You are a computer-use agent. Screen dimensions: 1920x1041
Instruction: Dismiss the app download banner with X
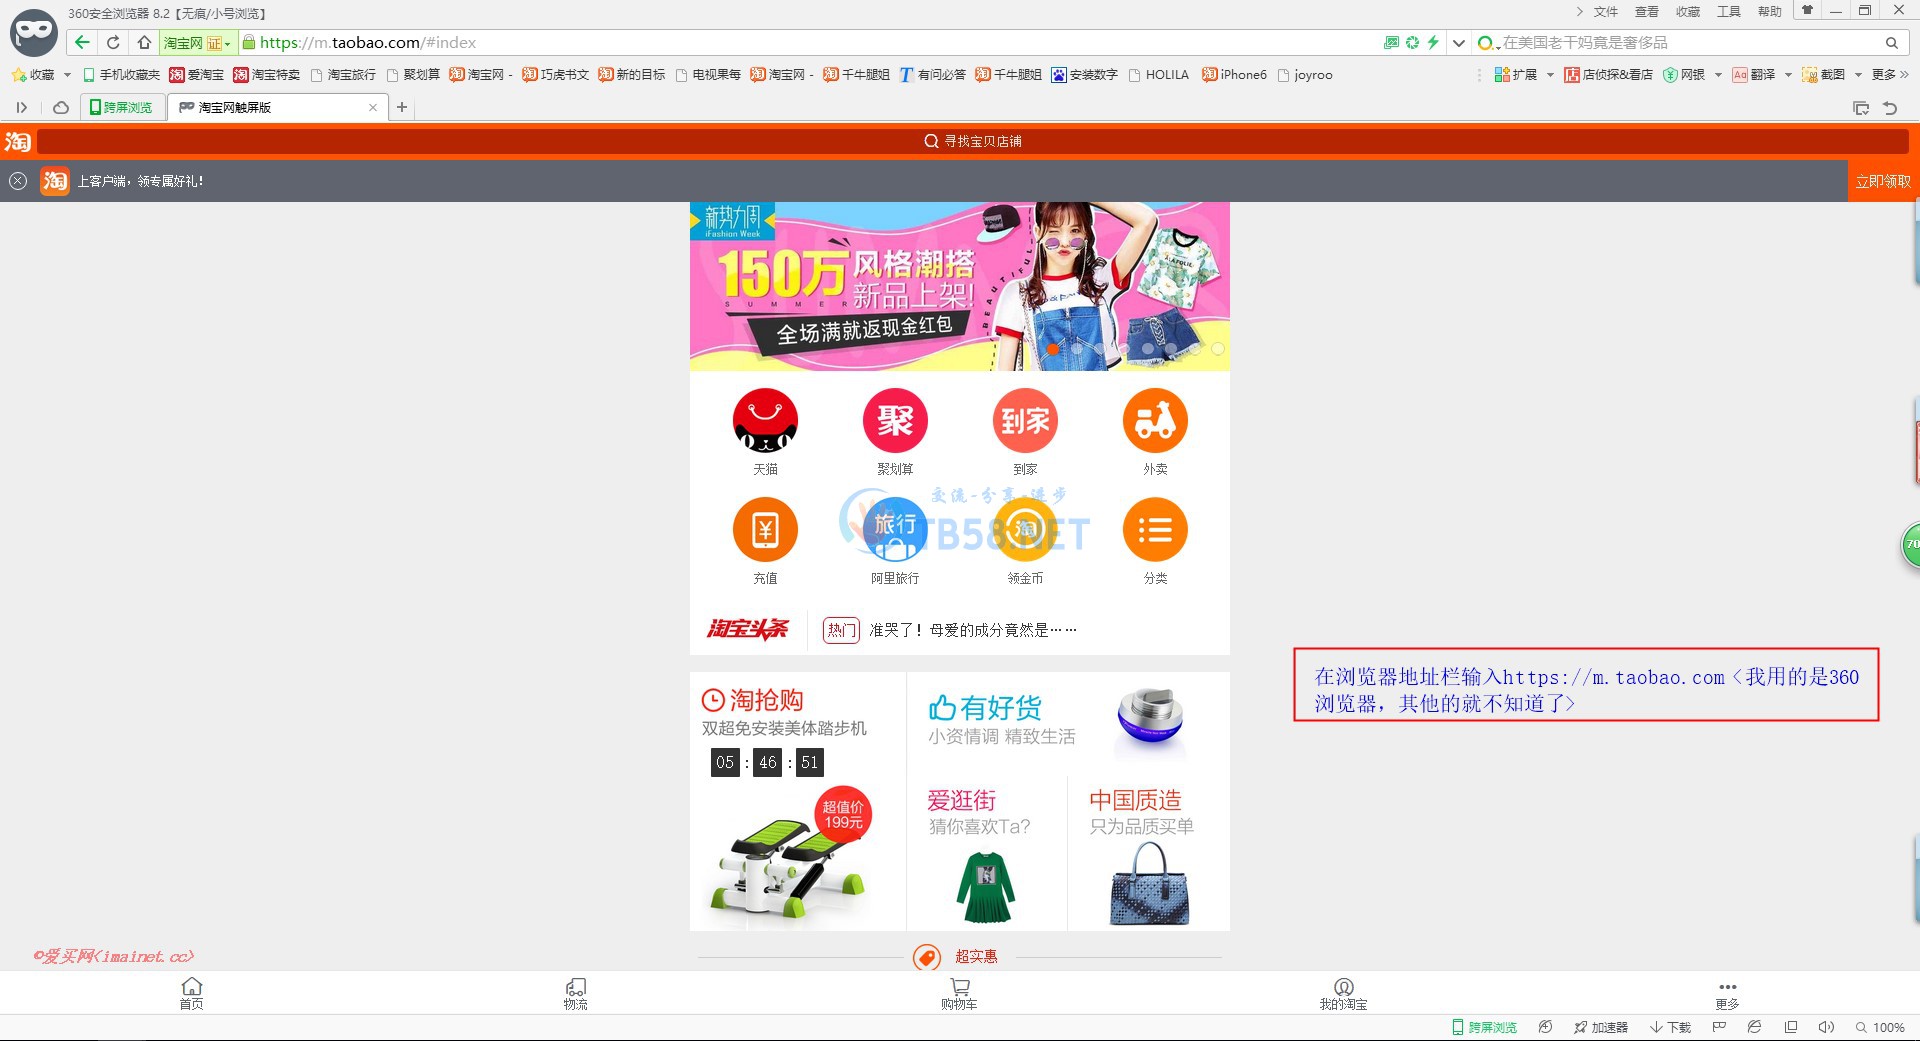(x=18, y=181)
